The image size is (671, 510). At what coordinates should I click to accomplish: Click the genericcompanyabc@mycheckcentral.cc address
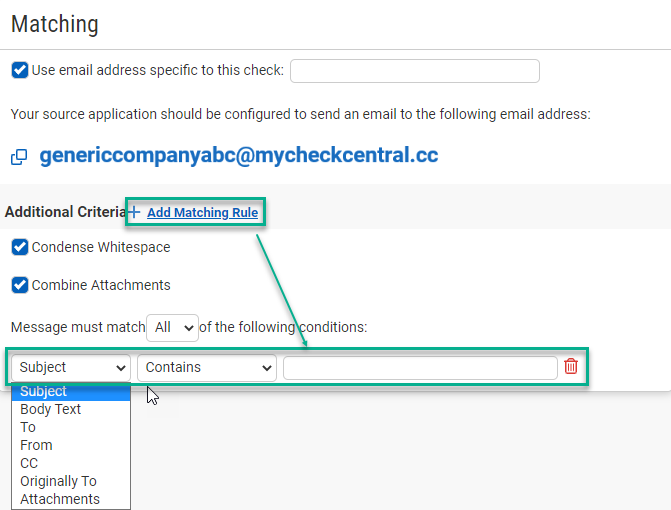(239, 155)
